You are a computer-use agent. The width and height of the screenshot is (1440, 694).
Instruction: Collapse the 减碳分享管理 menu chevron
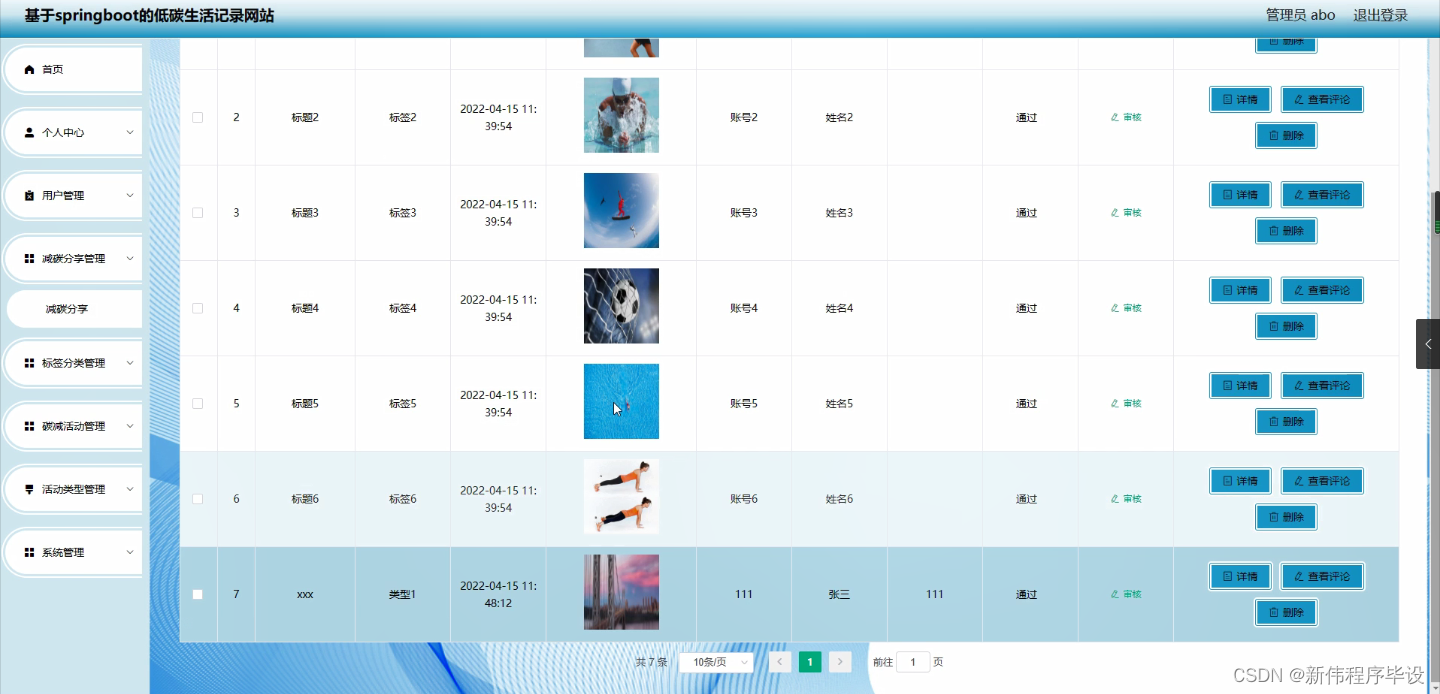pyautogui.click(x=129, y=259)
